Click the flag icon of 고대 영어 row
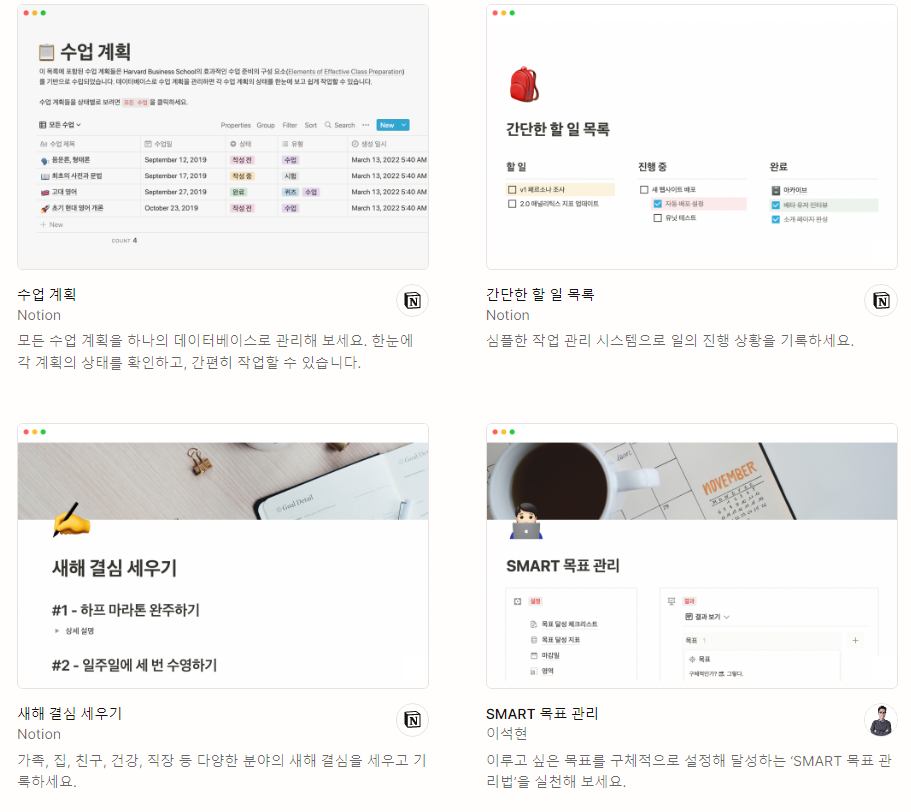Screen dimensions: 911x812 pos(45,192)
